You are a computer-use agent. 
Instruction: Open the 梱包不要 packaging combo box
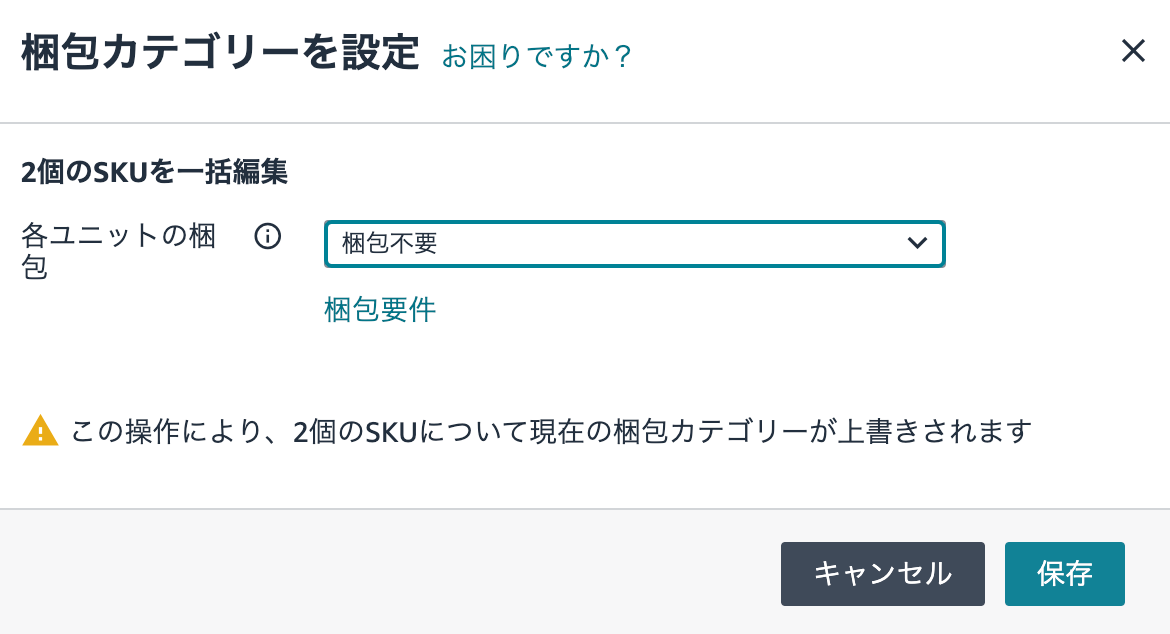point(634,244)
